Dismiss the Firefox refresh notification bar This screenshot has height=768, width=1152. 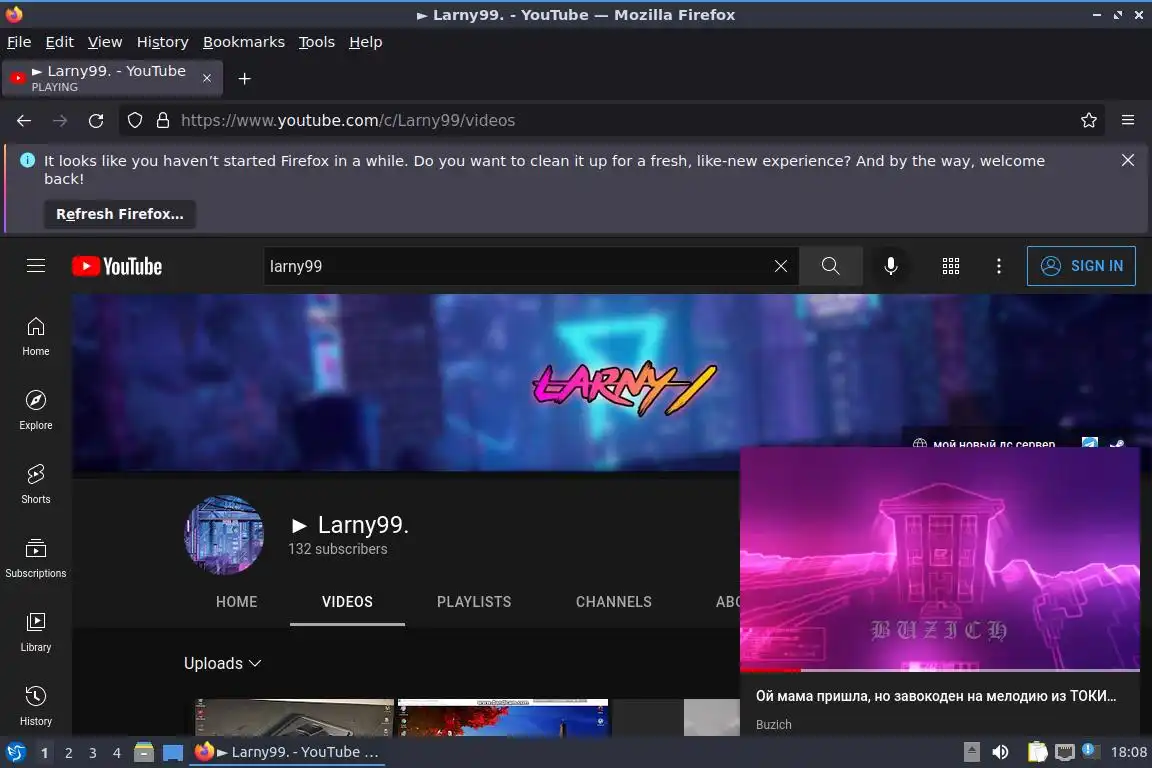coord(1128,160)
